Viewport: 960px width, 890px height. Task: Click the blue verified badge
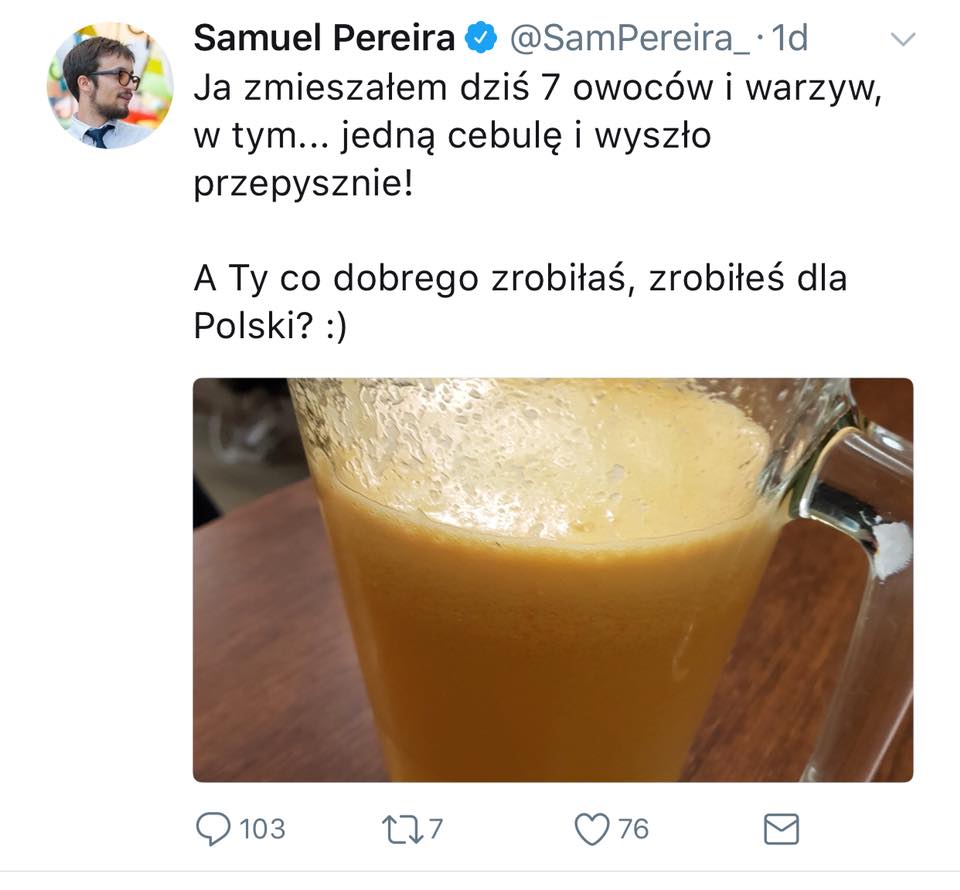[481, 38]
